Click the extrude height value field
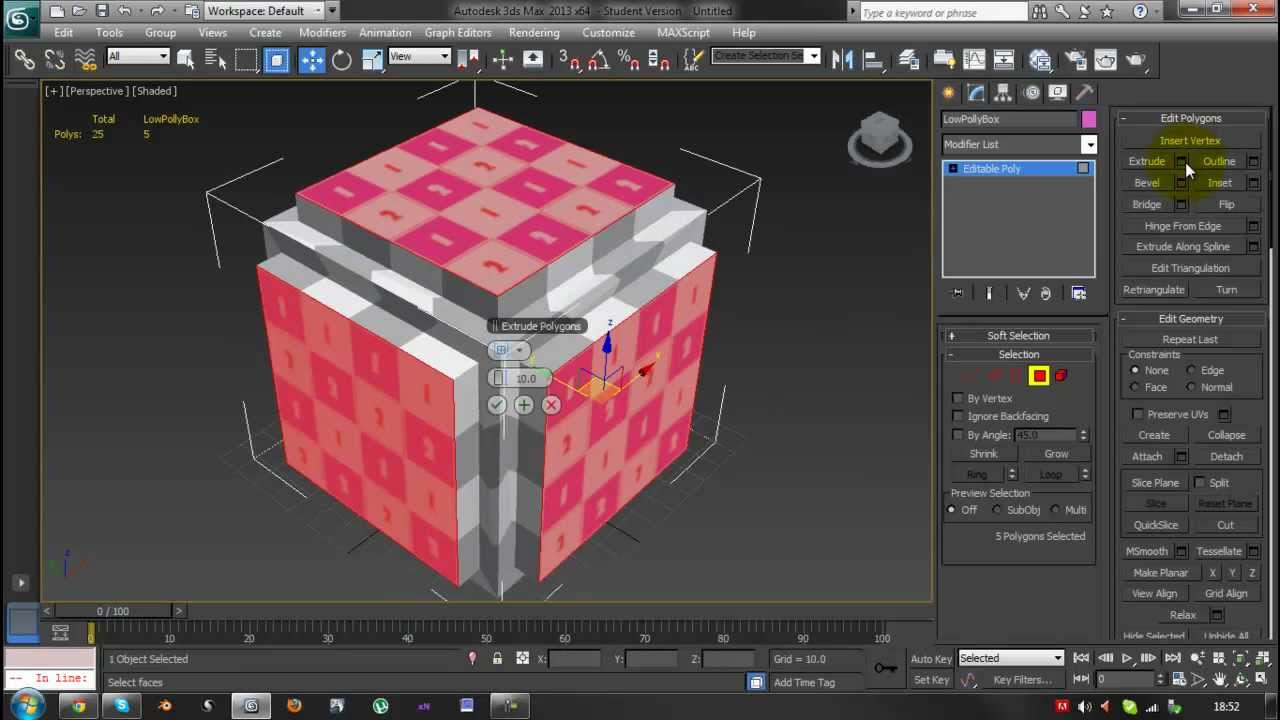The width and height of the screenshot is (1280, 720). [527, 378]
